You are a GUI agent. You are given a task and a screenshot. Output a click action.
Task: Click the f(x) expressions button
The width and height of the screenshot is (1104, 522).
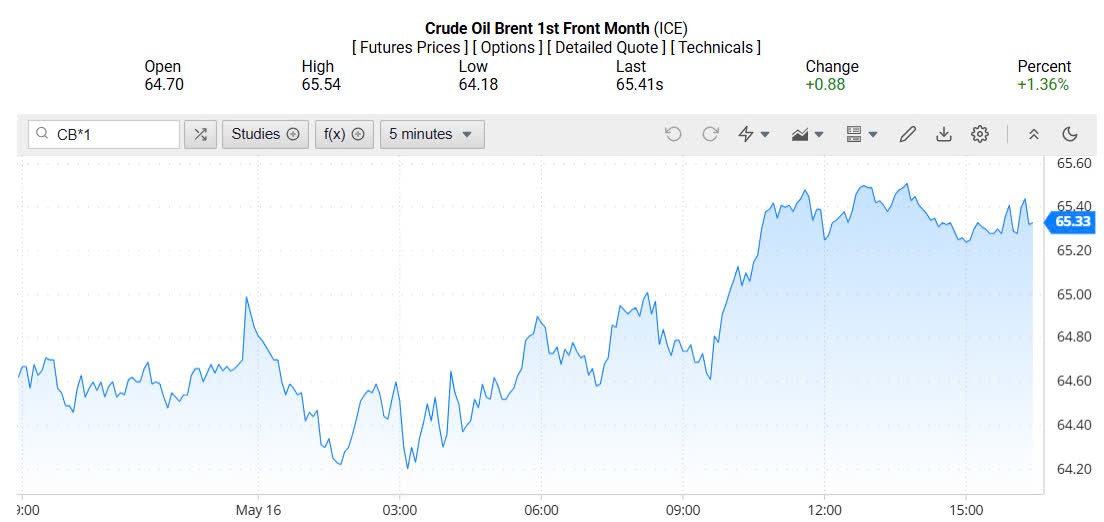pyautogui.click(x=344, y=134)
